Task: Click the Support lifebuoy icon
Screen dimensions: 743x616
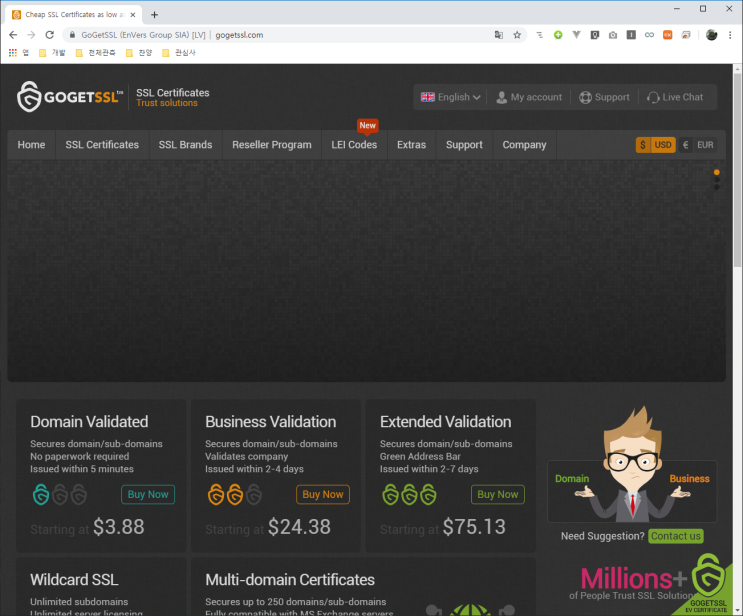Action: (x=585, y=97)
